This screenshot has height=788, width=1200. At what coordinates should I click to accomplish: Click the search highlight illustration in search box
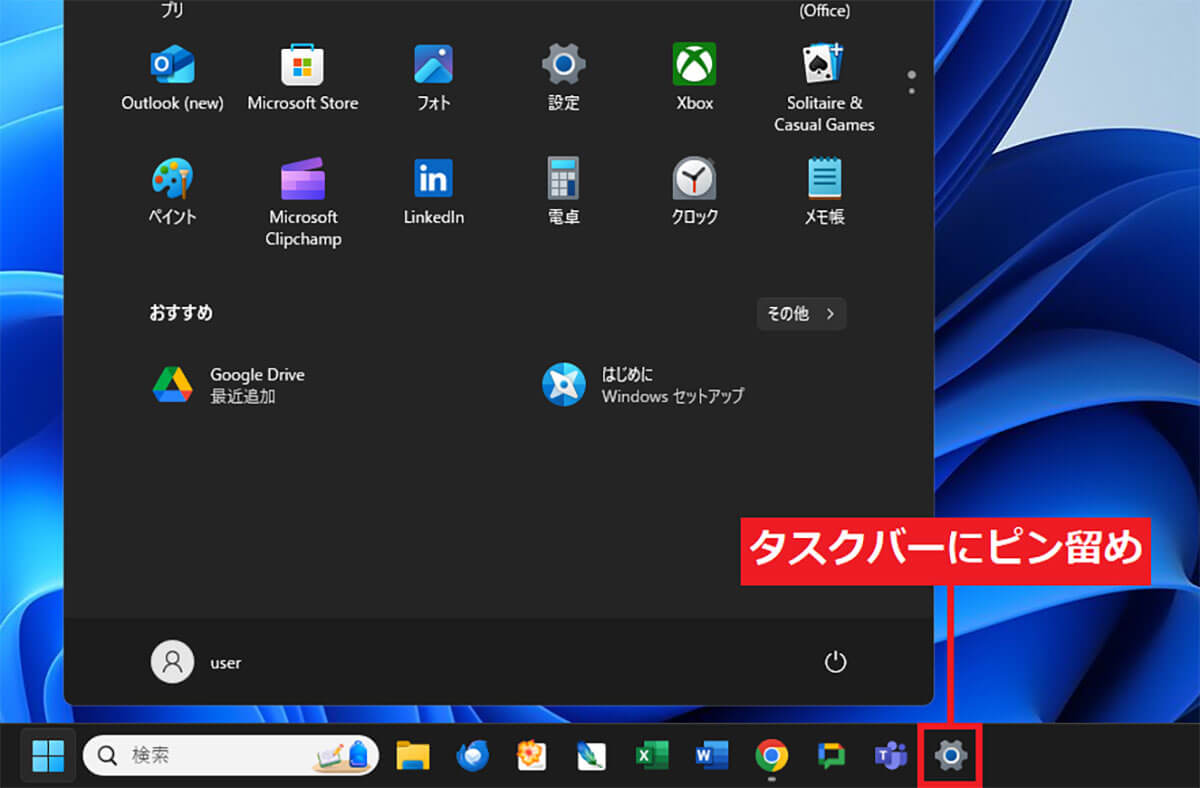(344, 756)
